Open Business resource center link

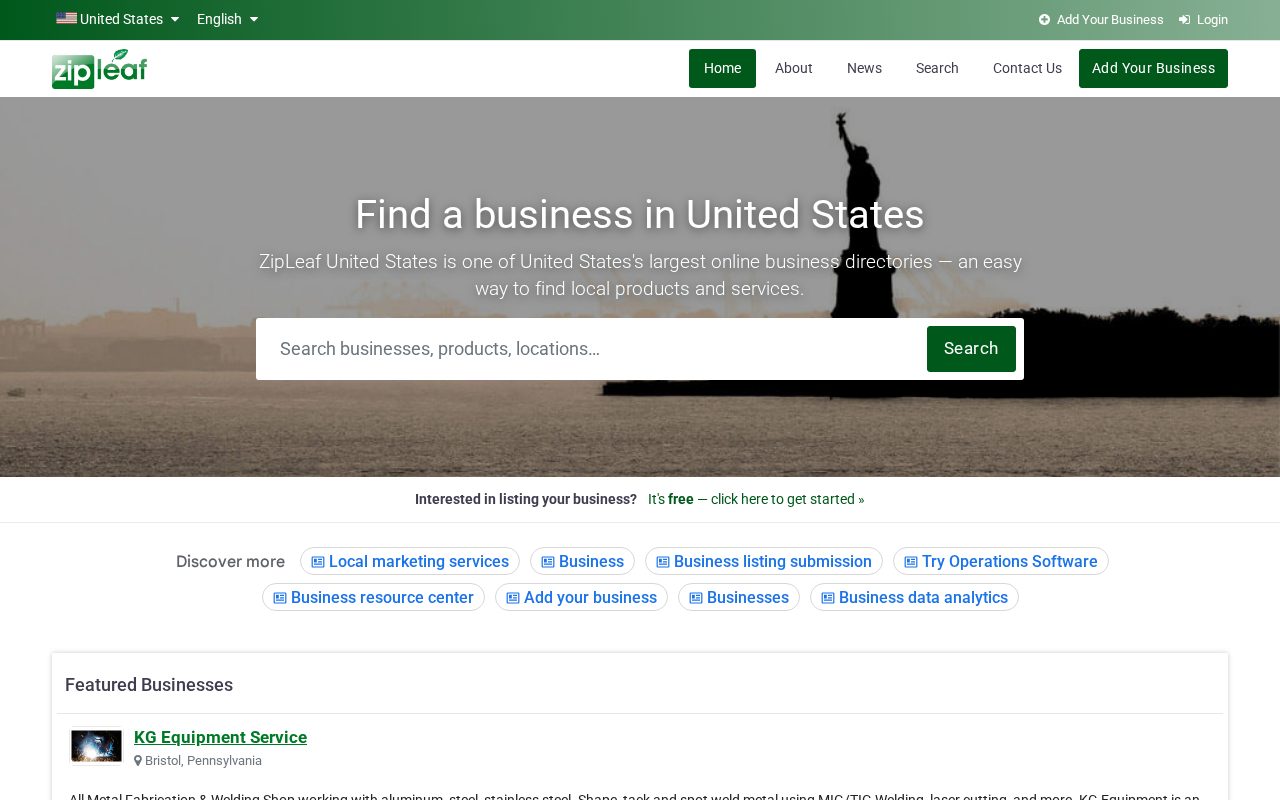(x=373, y=597)
